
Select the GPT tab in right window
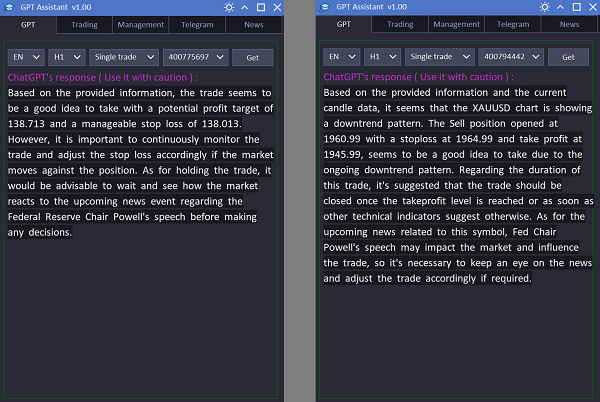point(344,24)
